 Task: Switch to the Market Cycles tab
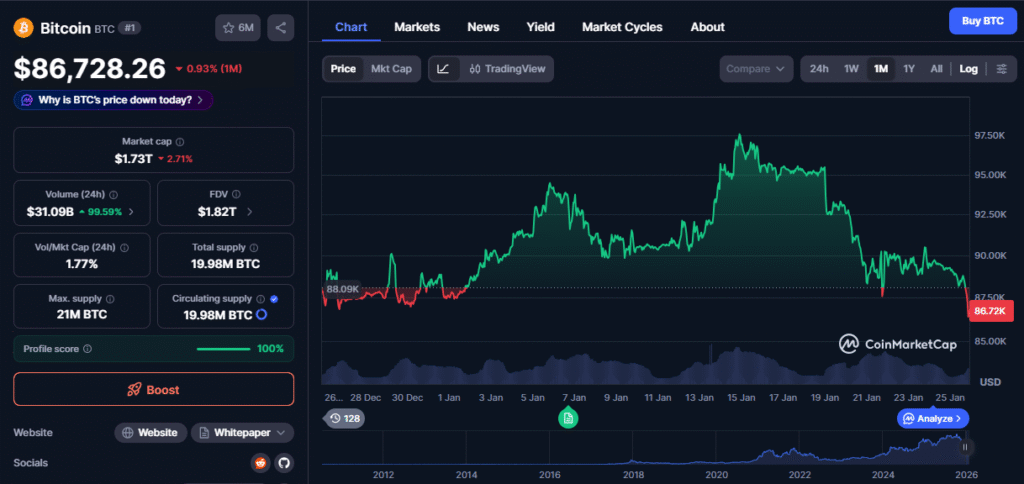(621, 27)
